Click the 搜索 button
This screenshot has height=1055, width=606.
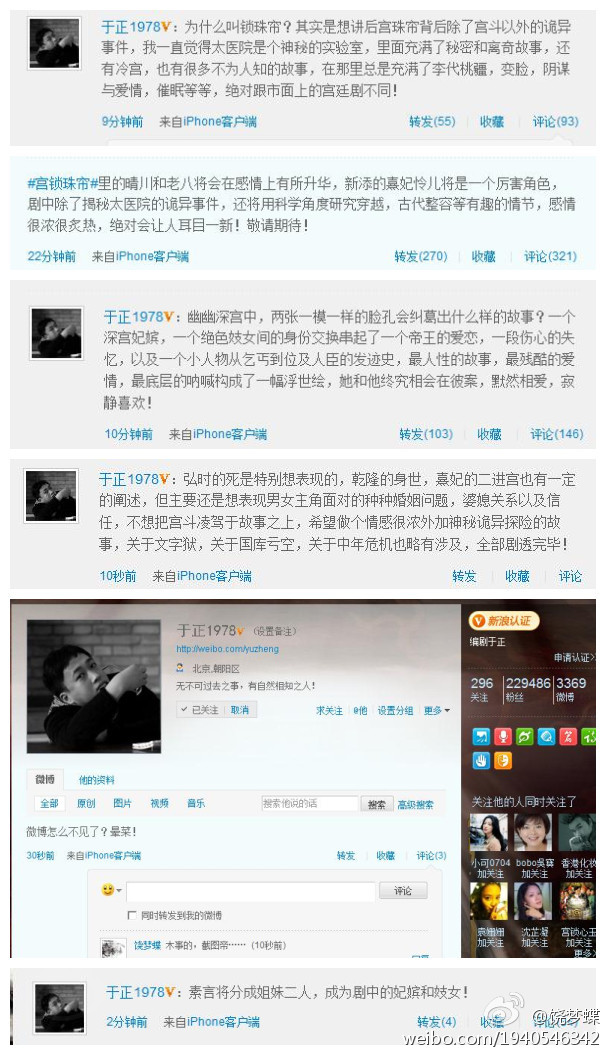tap(377, 804)
